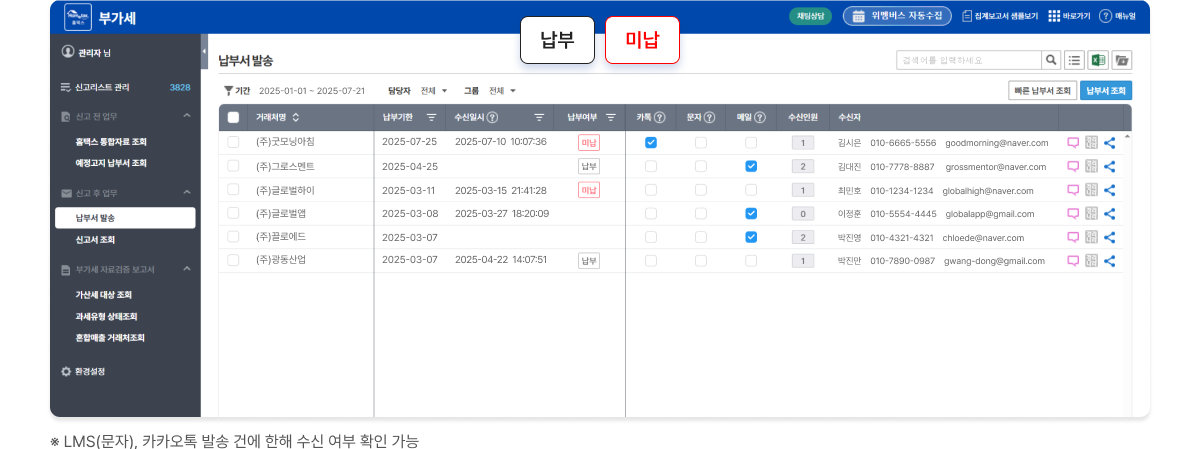Open 신고서 조회 in the sidebar

pos(95,240)
